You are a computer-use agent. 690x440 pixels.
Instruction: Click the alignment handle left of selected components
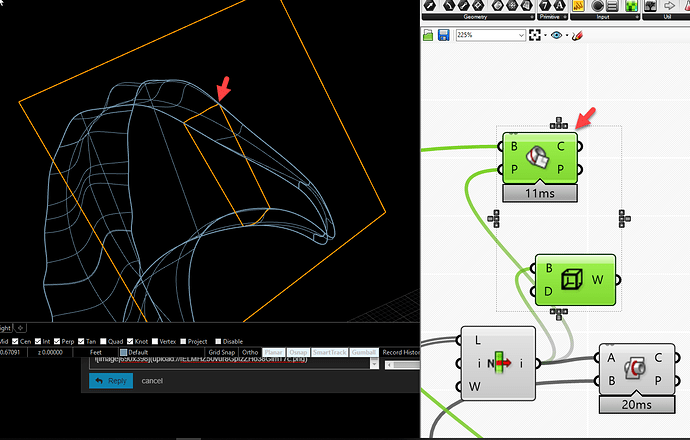coord(494,219)
